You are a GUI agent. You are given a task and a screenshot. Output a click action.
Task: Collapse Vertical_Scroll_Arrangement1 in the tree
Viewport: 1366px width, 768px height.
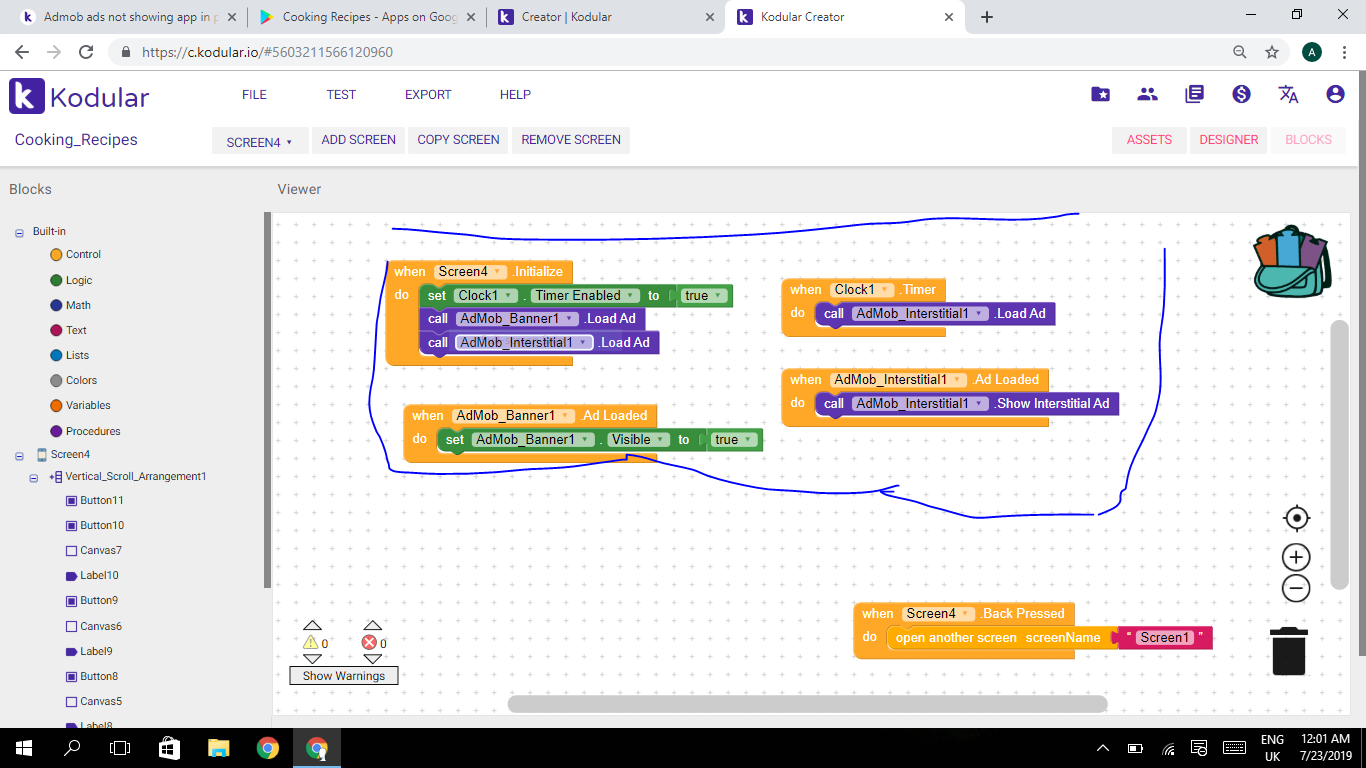point(34,478)
